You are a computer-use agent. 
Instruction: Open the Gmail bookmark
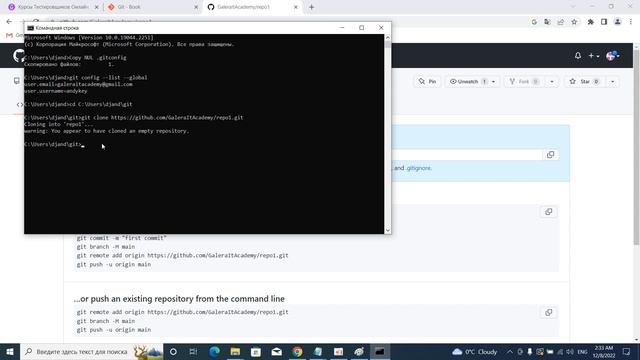point(14,36)
